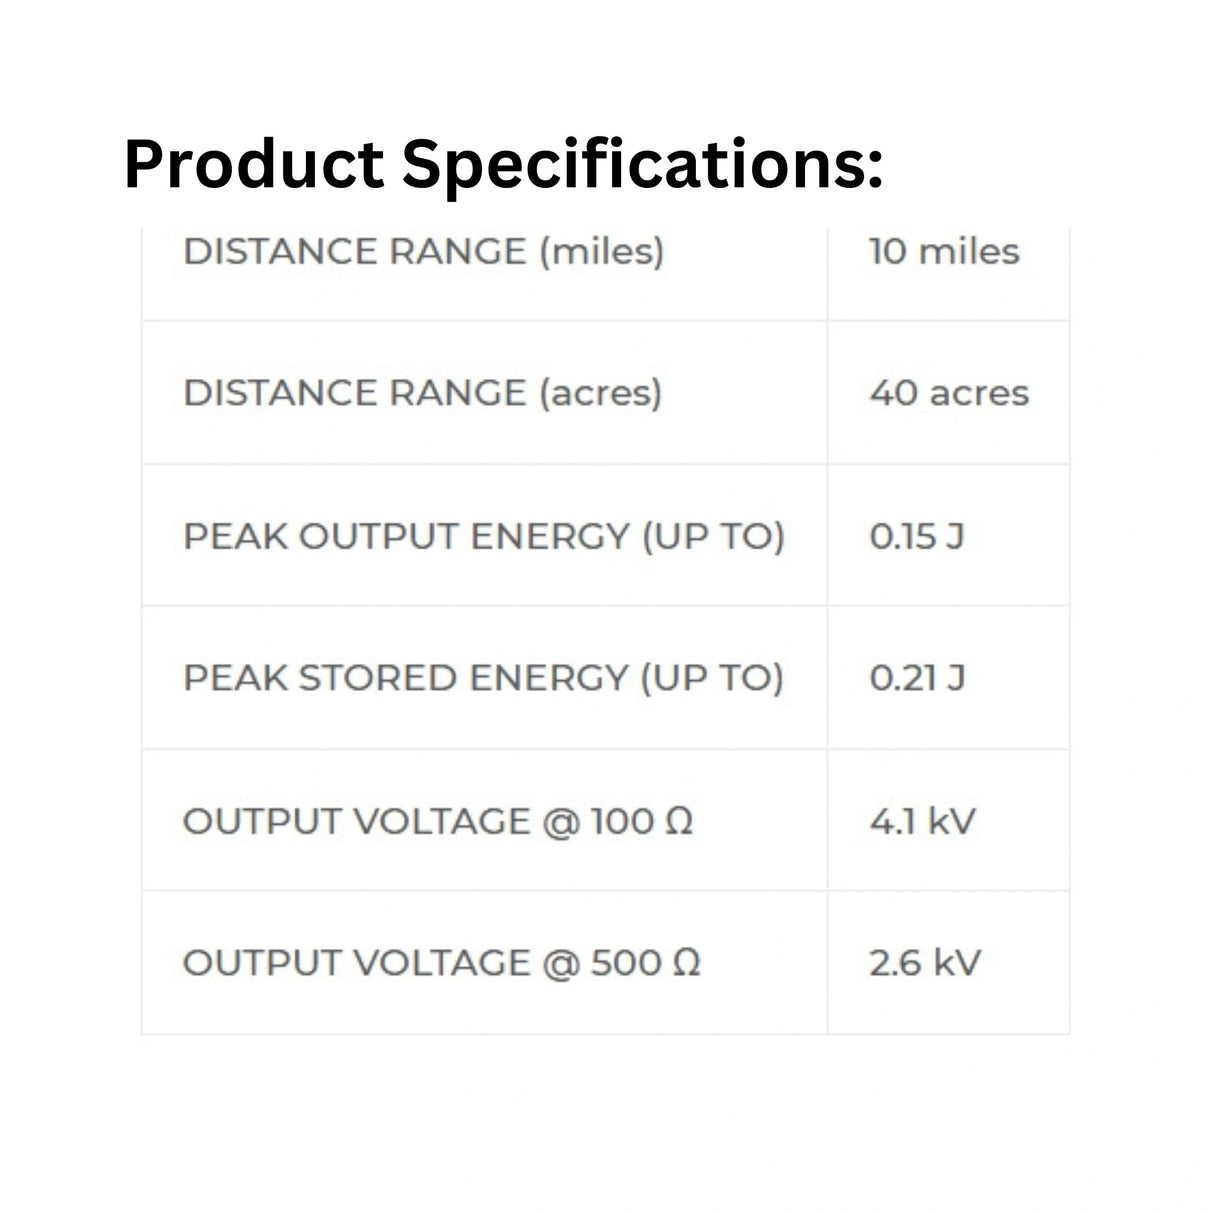Click the 2.6 kV value
1214x1214 pixels.
[x=924, y=963]
